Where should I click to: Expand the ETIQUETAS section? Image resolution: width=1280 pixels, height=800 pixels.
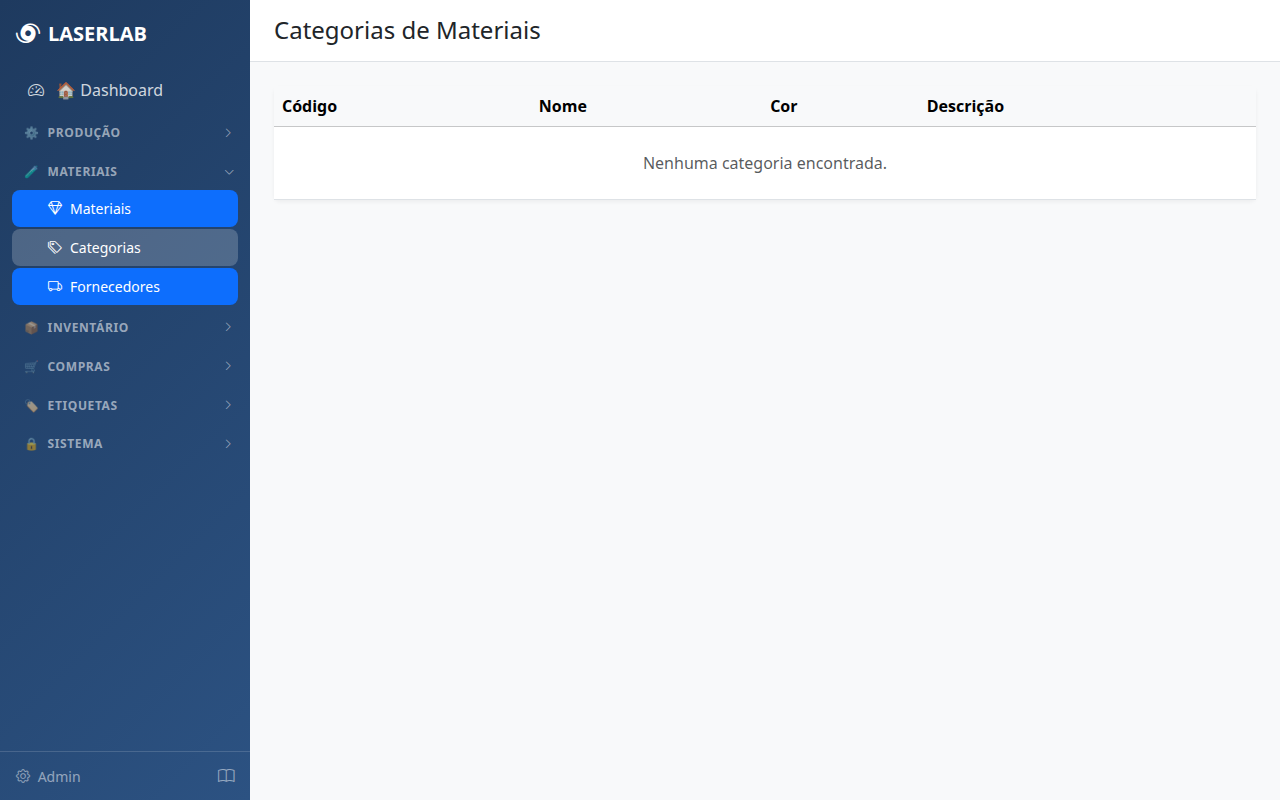227,405
